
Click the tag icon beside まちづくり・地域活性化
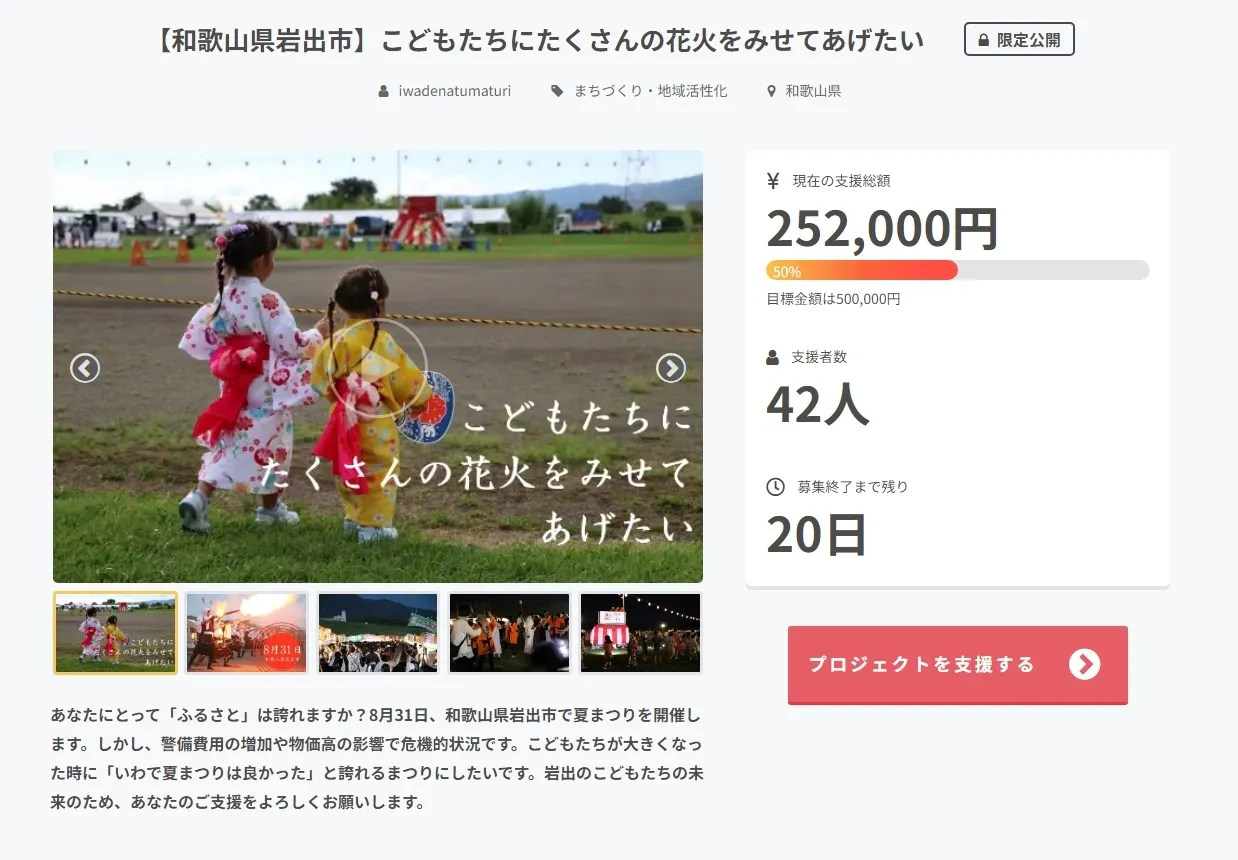[x=557, y=91]
